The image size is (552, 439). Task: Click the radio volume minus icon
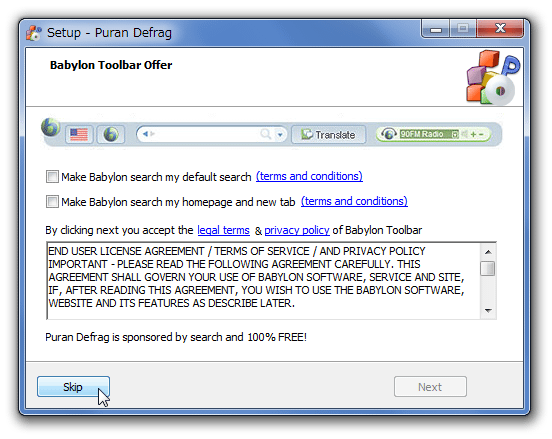click(481, 134)
